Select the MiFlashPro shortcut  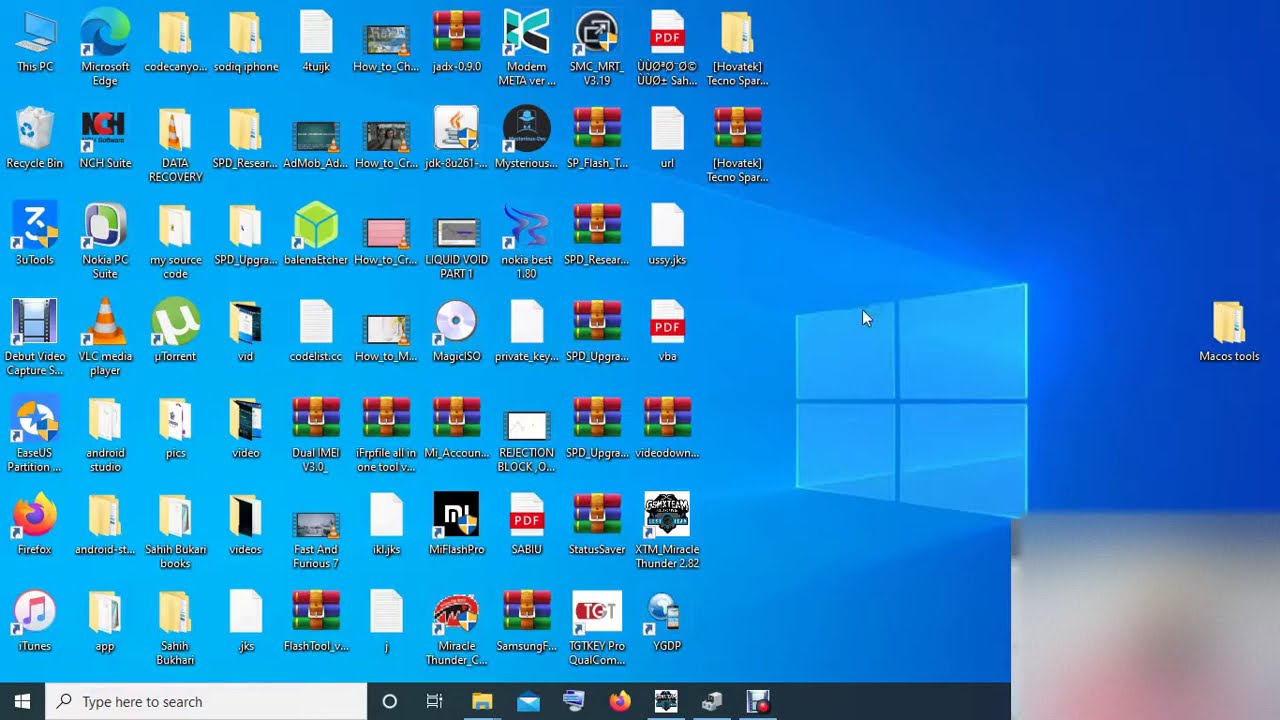click(457, 524)
